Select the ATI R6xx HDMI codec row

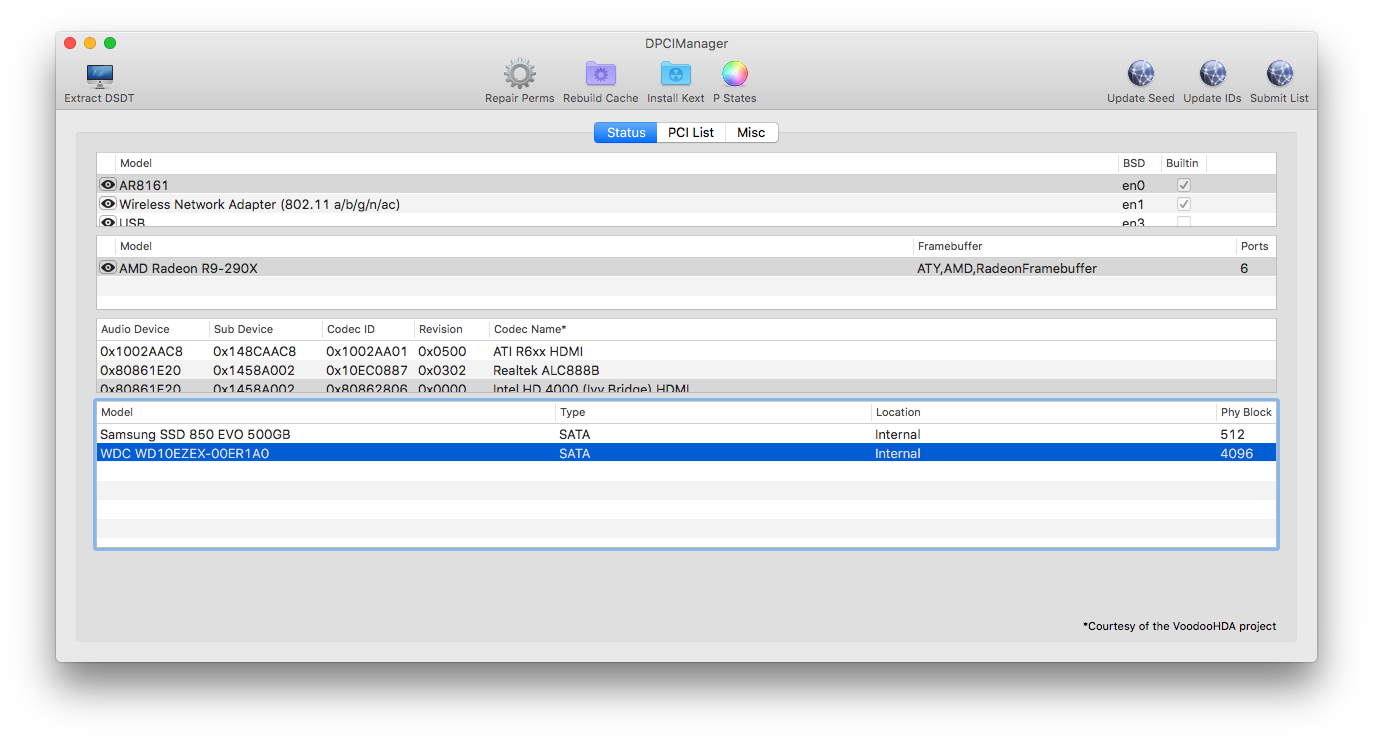pos(686,351)
